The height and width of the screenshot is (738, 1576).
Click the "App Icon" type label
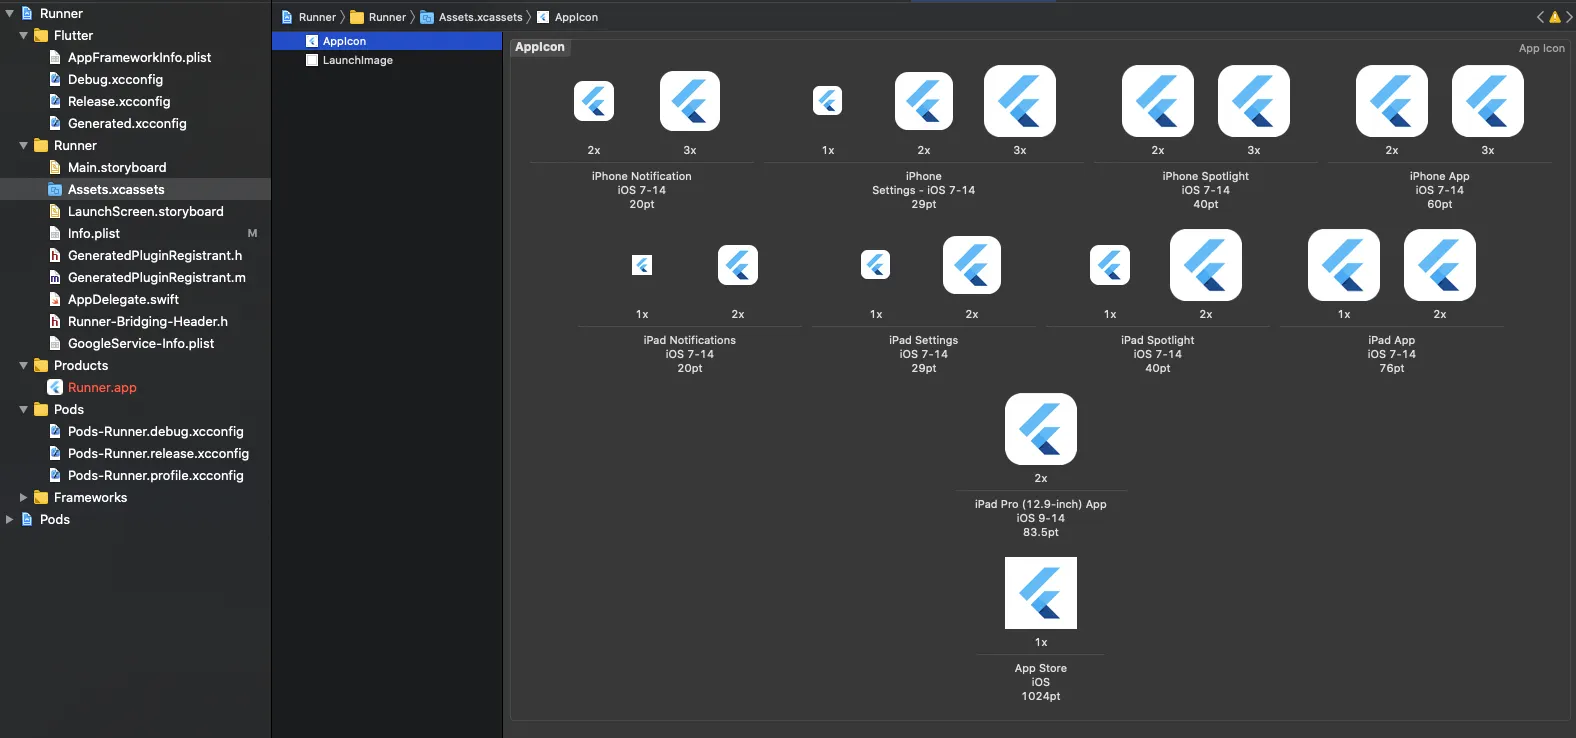[x=1542, y=48]
